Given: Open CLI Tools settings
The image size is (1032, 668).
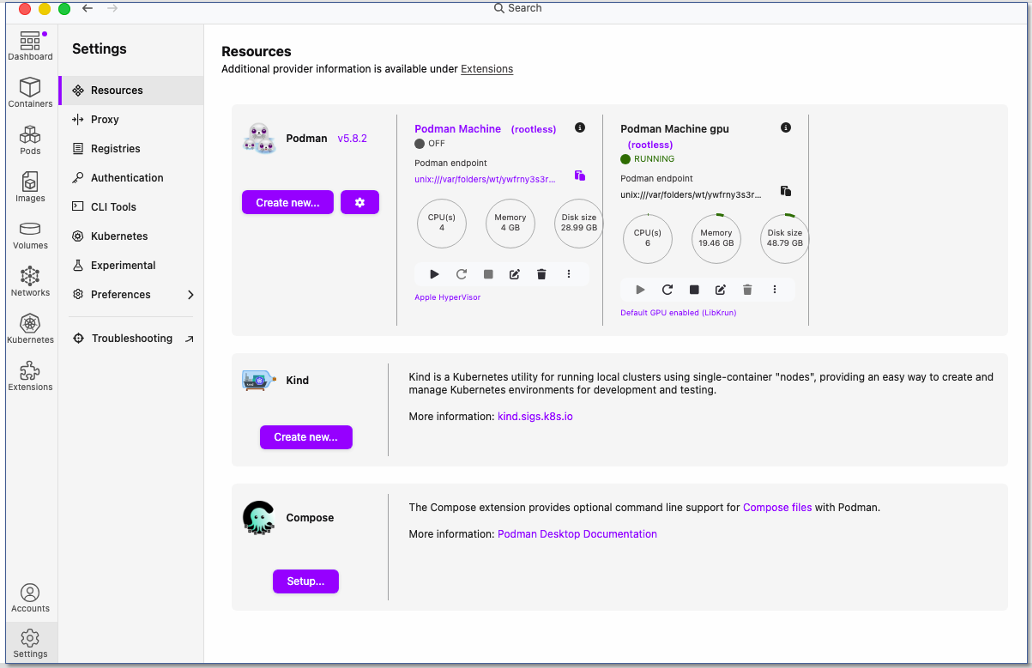Looking at the screenshot, I should pyautogui.click(x=131, y=207).
